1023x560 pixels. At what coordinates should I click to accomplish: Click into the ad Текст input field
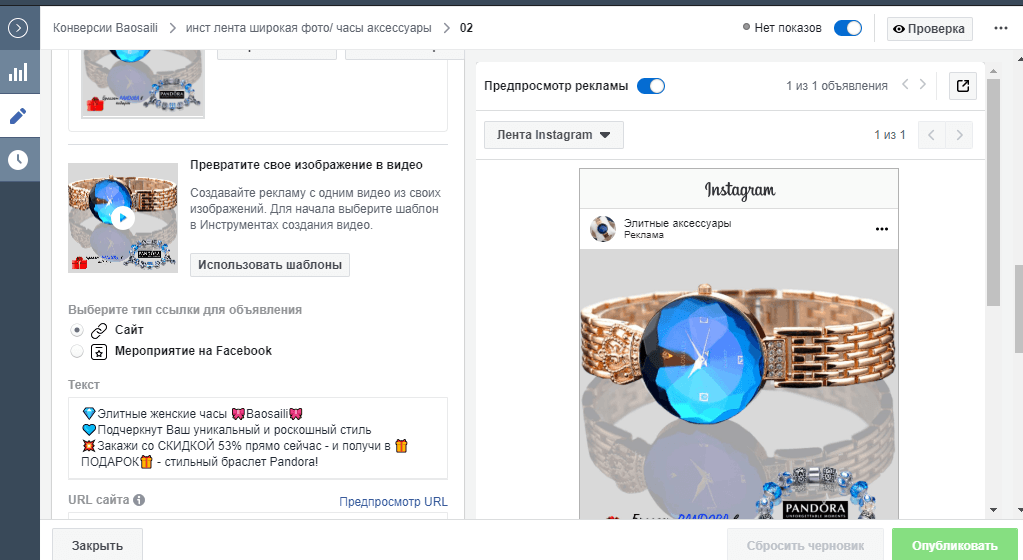(x=258, y=438)
